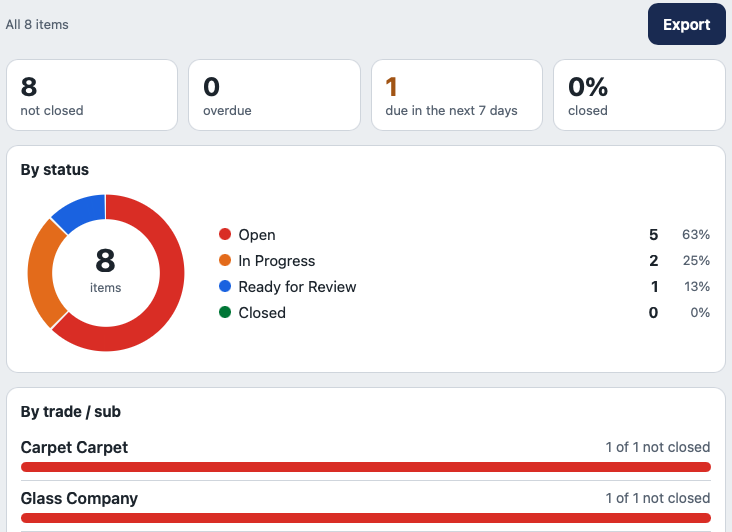Screen dimensions: 732x532
Task: Select the Open status label
Action: (x=257, y=235)
